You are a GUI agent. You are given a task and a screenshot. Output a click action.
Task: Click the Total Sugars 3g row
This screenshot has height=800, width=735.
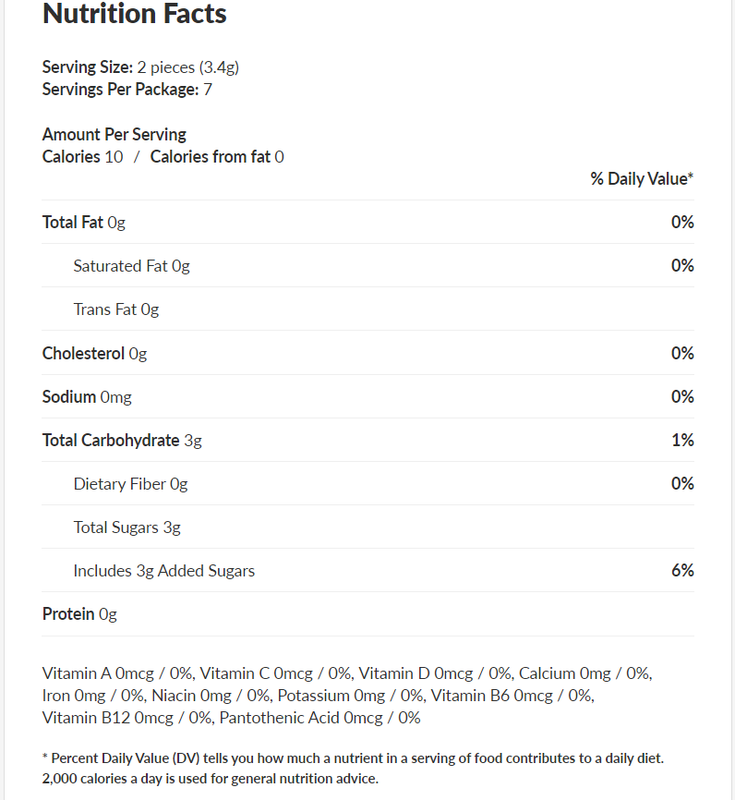[127, 528]
